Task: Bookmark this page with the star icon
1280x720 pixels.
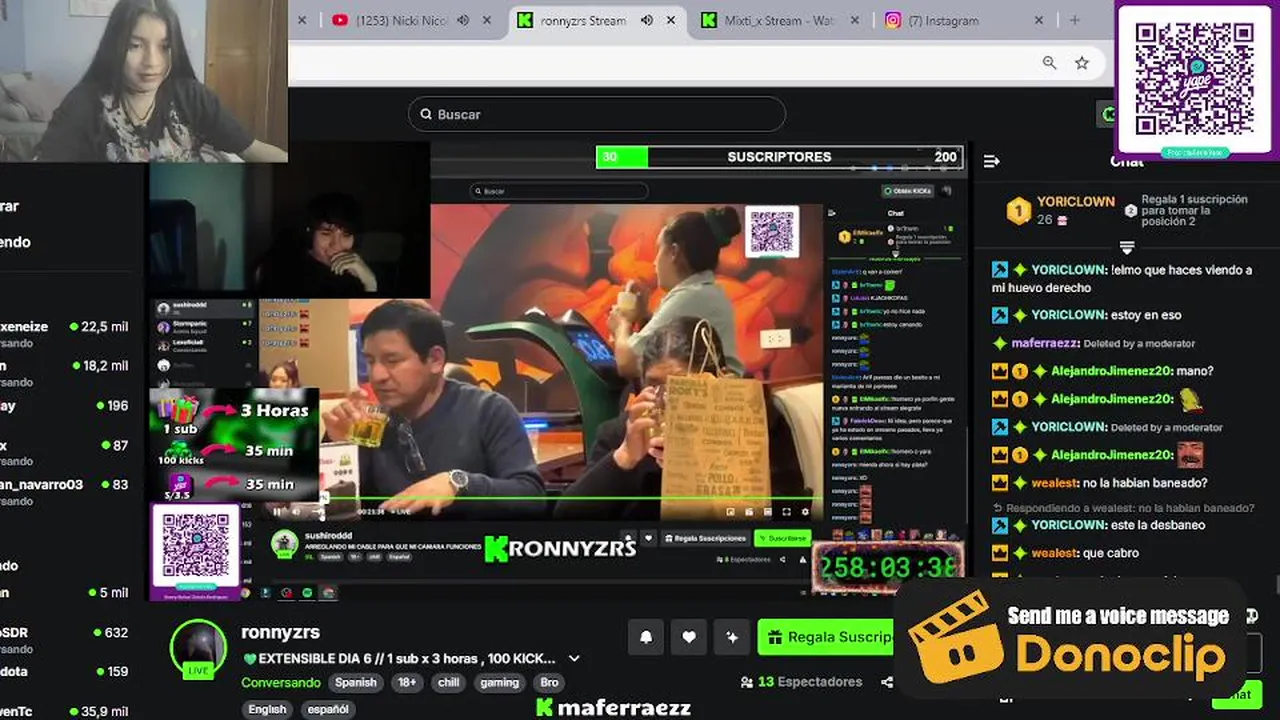Action: pyautogui.click(x=1082, y=63)
